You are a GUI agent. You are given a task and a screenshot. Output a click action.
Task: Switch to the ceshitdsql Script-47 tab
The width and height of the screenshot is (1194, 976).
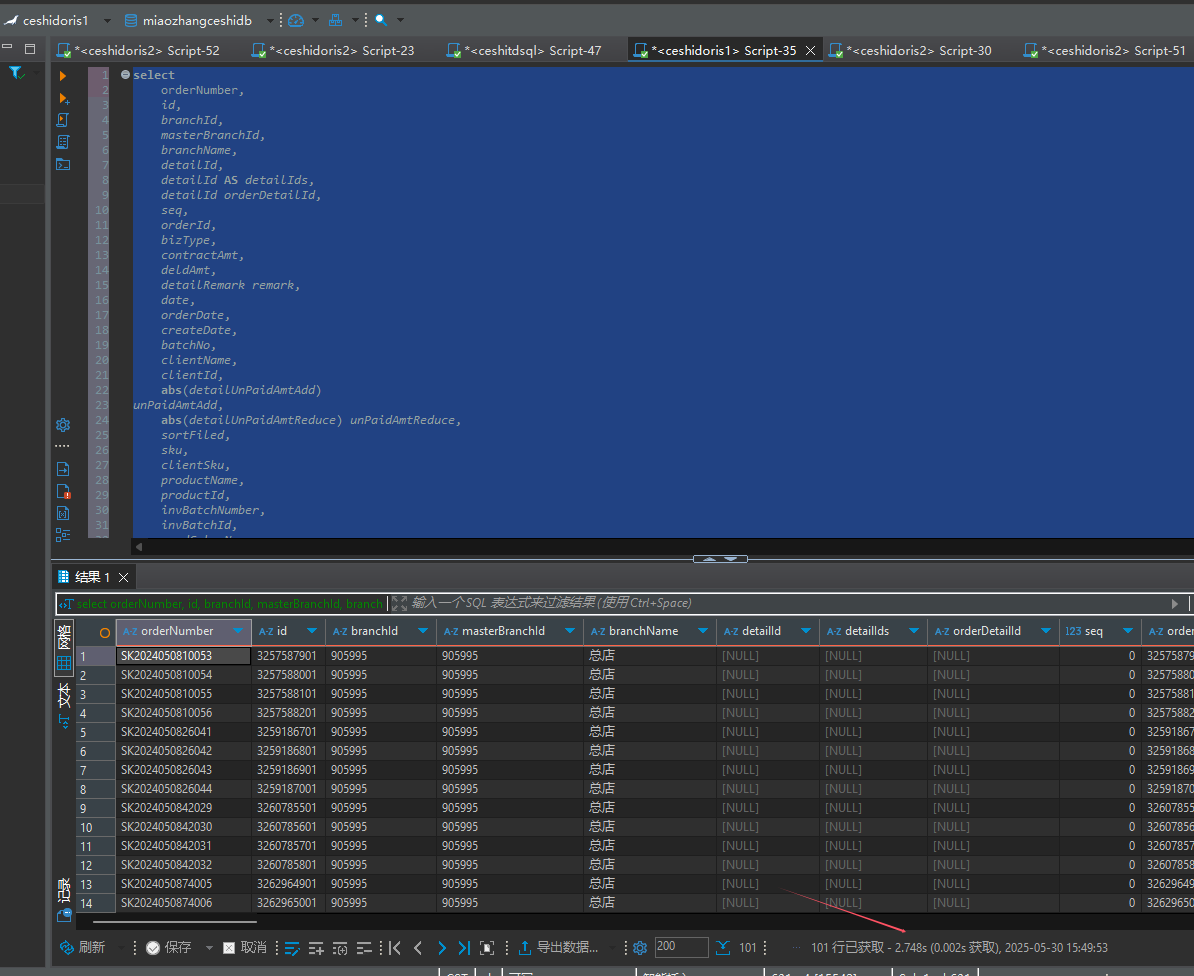525,50
